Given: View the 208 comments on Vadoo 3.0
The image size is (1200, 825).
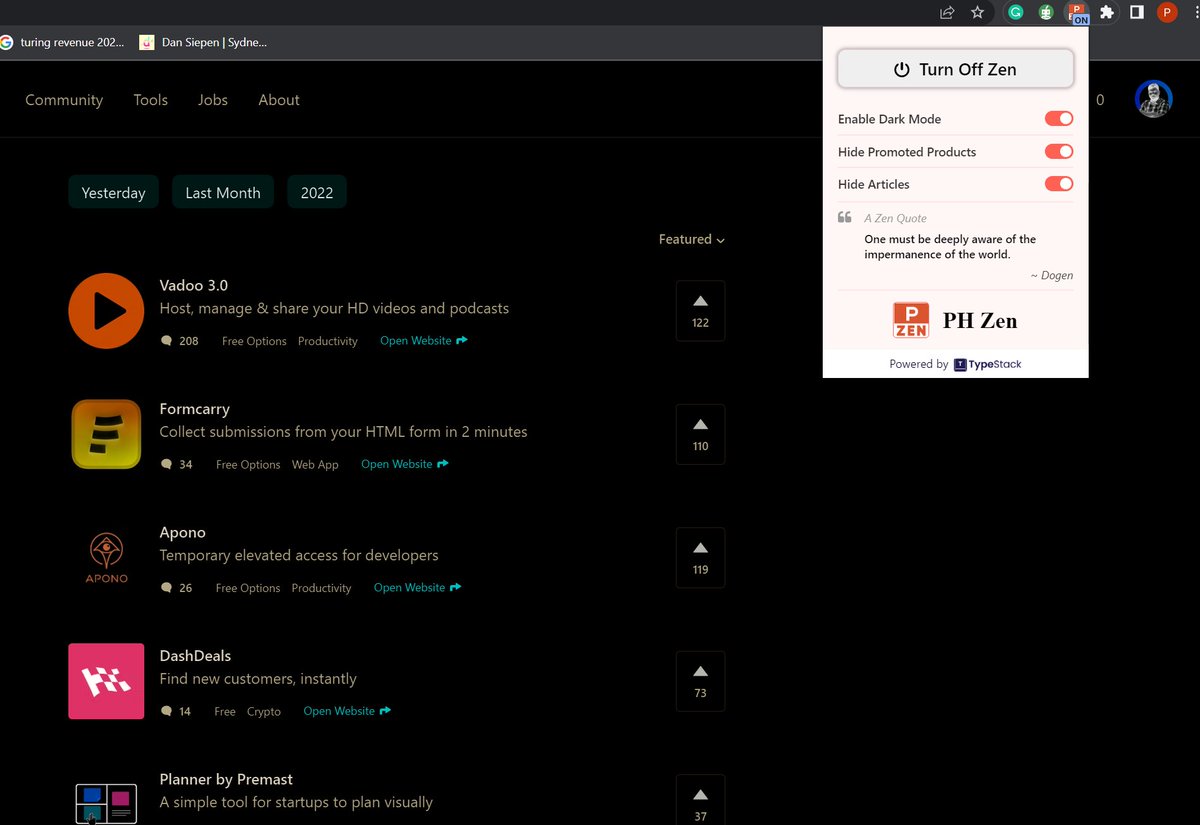Looking at the screenshot, I should coord(180,341).
